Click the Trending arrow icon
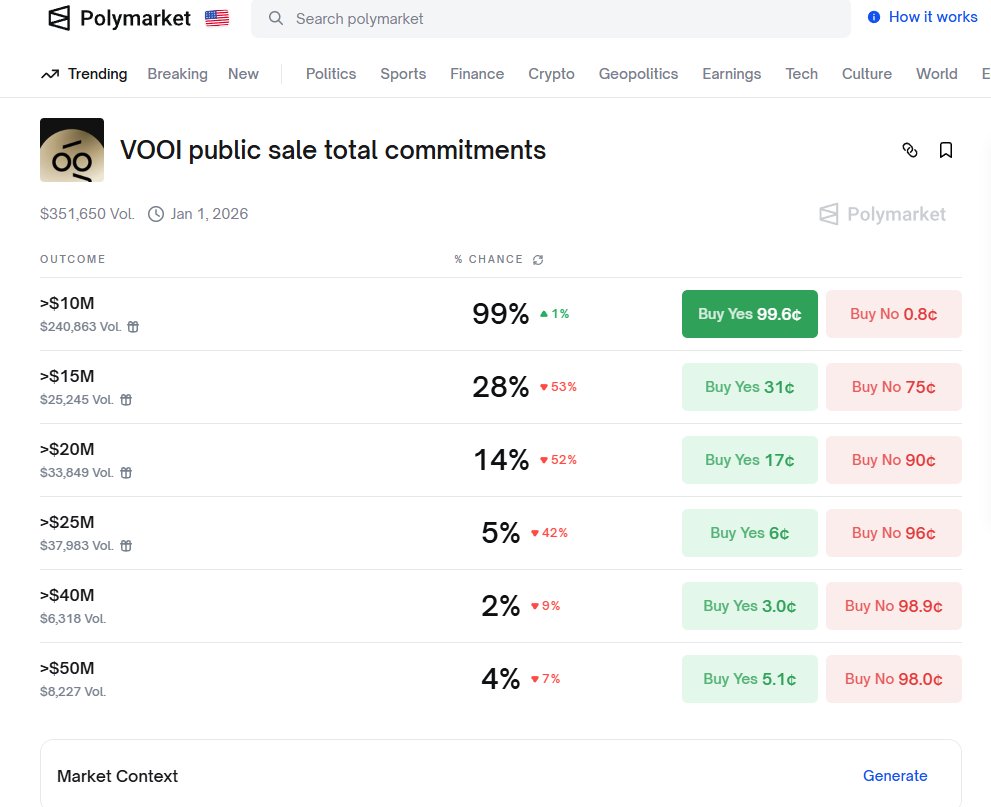The image size is (991, 807). (50, 75)
